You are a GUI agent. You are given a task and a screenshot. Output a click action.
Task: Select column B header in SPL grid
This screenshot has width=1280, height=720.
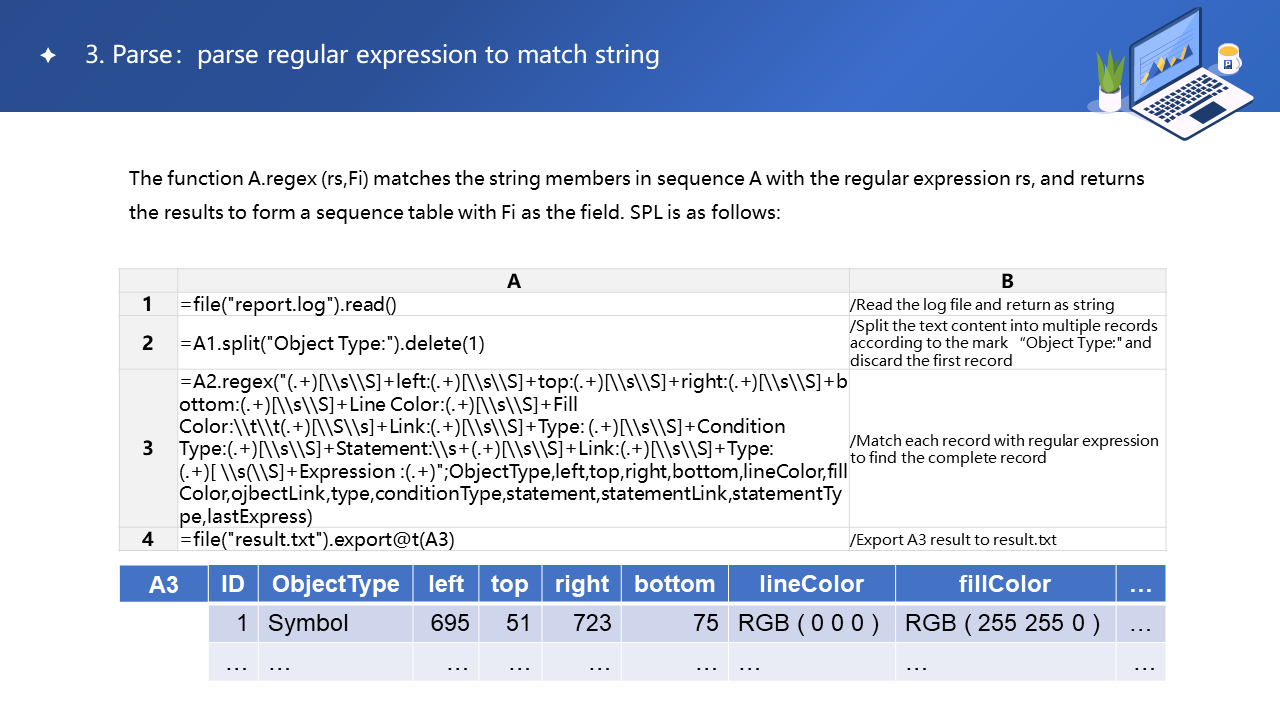(1007, 281)
